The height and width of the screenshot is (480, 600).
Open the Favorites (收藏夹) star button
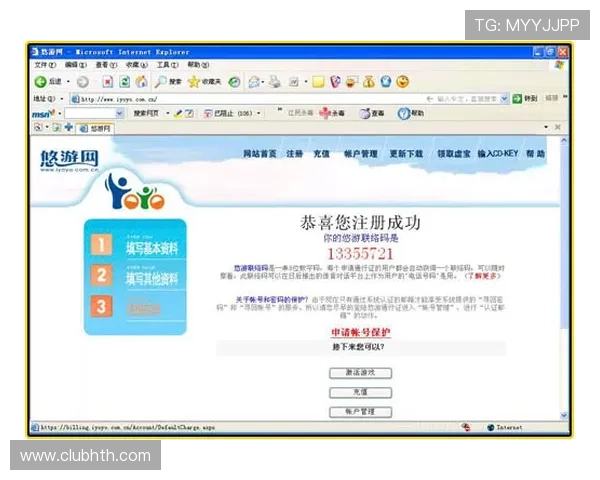[x=205, y=82]
